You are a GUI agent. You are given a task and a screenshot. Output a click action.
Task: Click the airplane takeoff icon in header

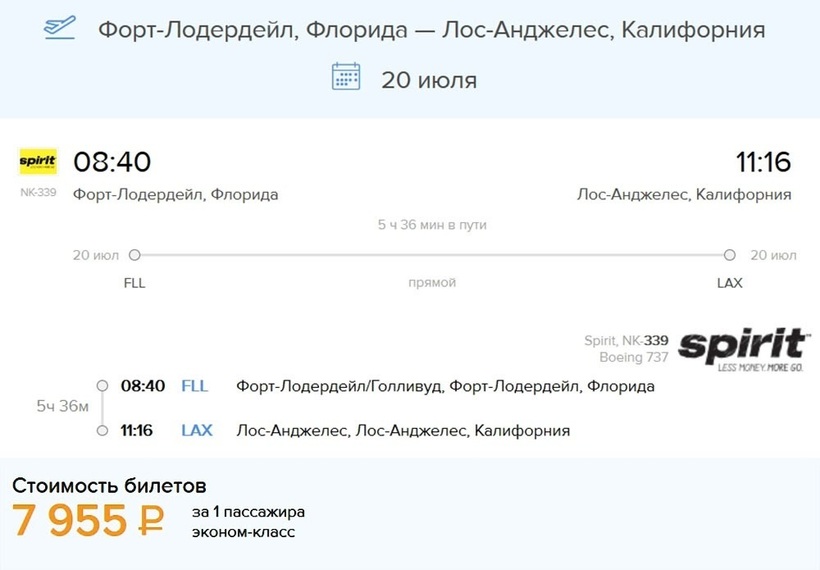pyautogui.click(x=60, y=28)
